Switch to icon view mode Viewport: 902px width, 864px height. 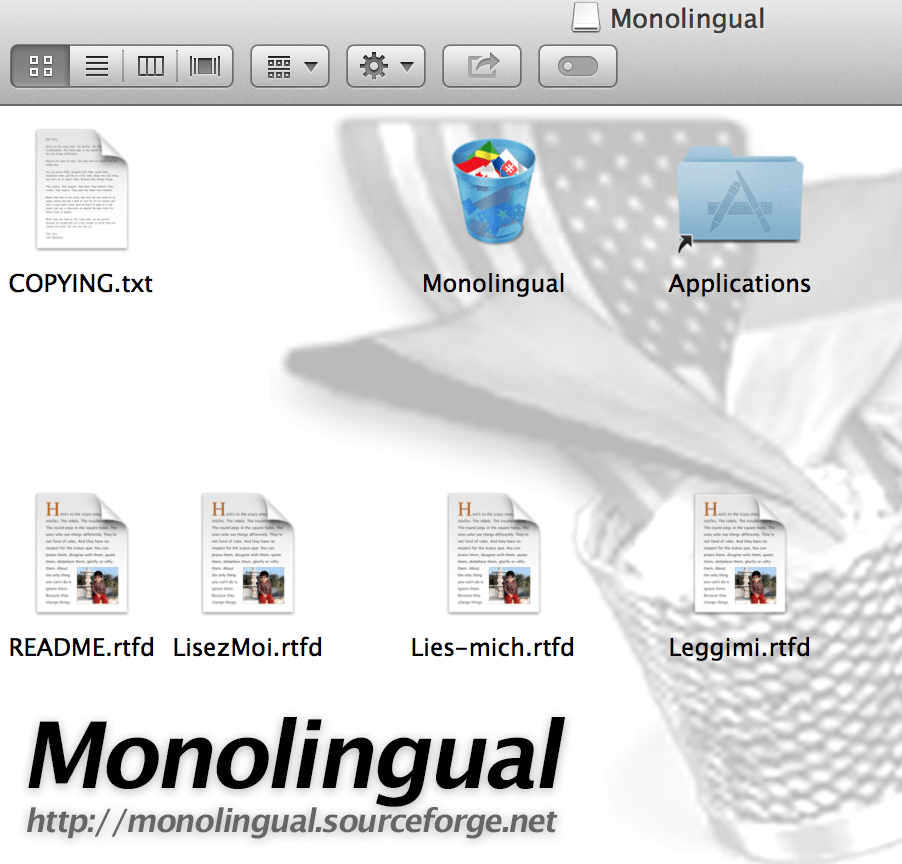(41, 67)
